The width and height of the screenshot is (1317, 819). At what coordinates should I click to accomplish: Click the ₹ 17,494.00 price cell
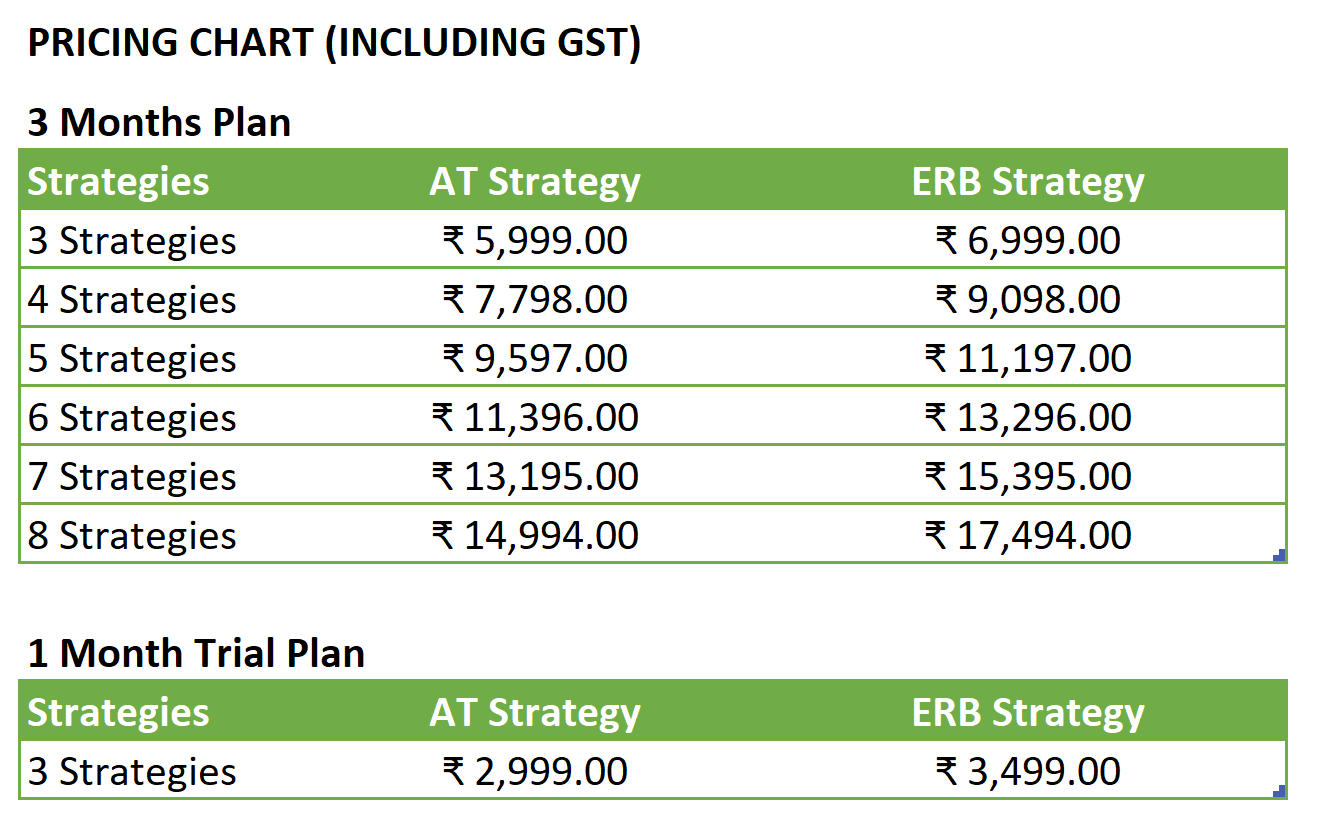tap(1028, 536)
